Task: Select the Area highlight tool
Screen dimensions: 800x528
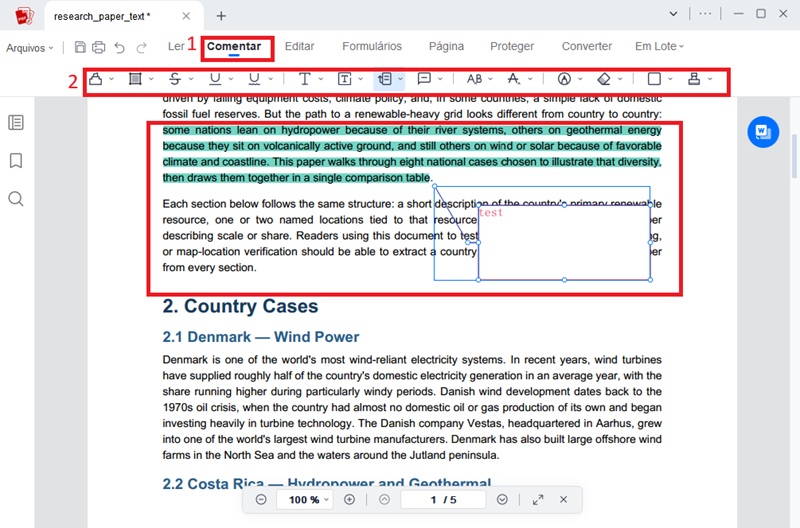Action: tap(135, 79)
